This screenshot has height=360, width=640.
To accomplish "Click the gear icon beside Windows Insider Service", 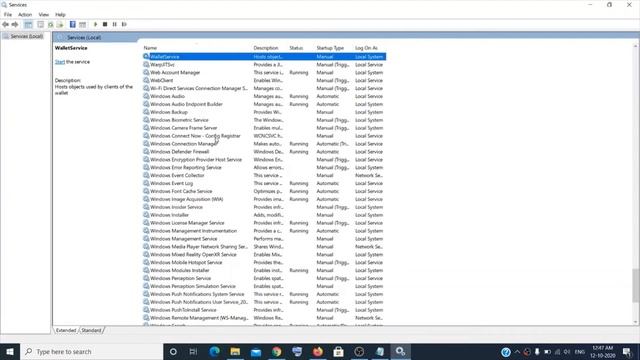I will pos(146,207).
